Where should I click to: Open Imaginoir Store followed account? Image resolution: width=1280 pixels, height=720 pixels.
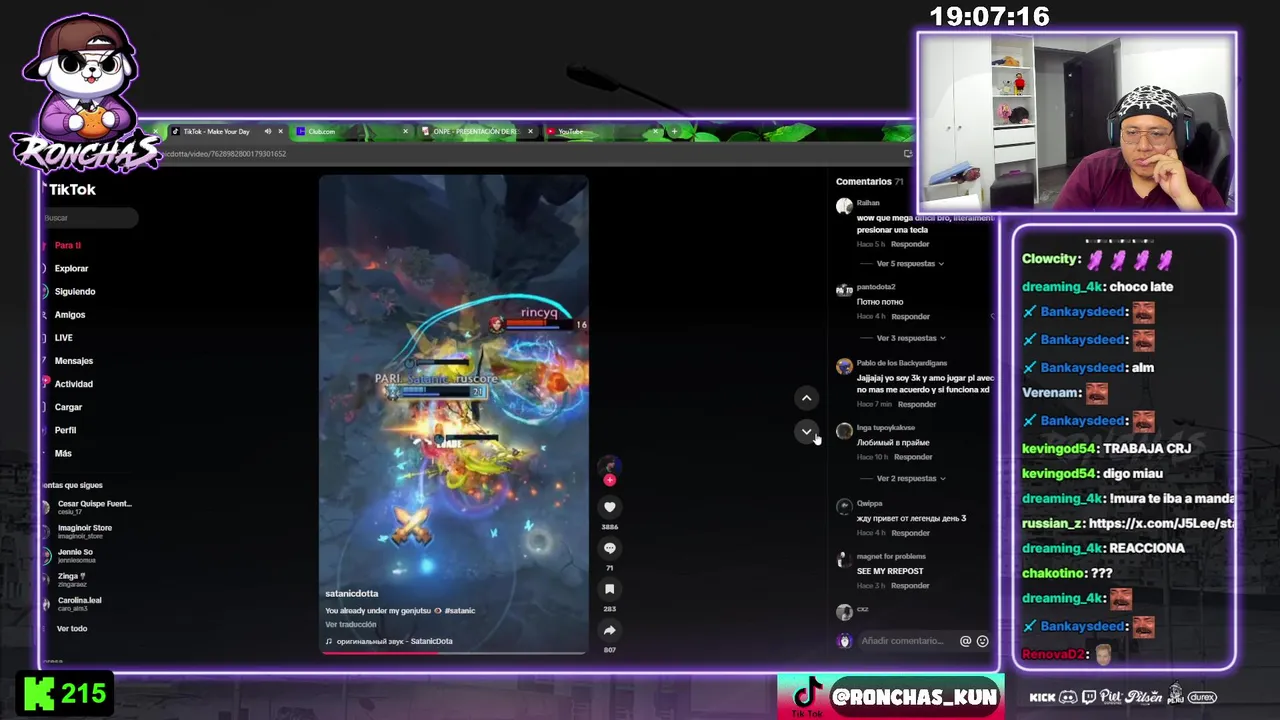tap(78, 531)
